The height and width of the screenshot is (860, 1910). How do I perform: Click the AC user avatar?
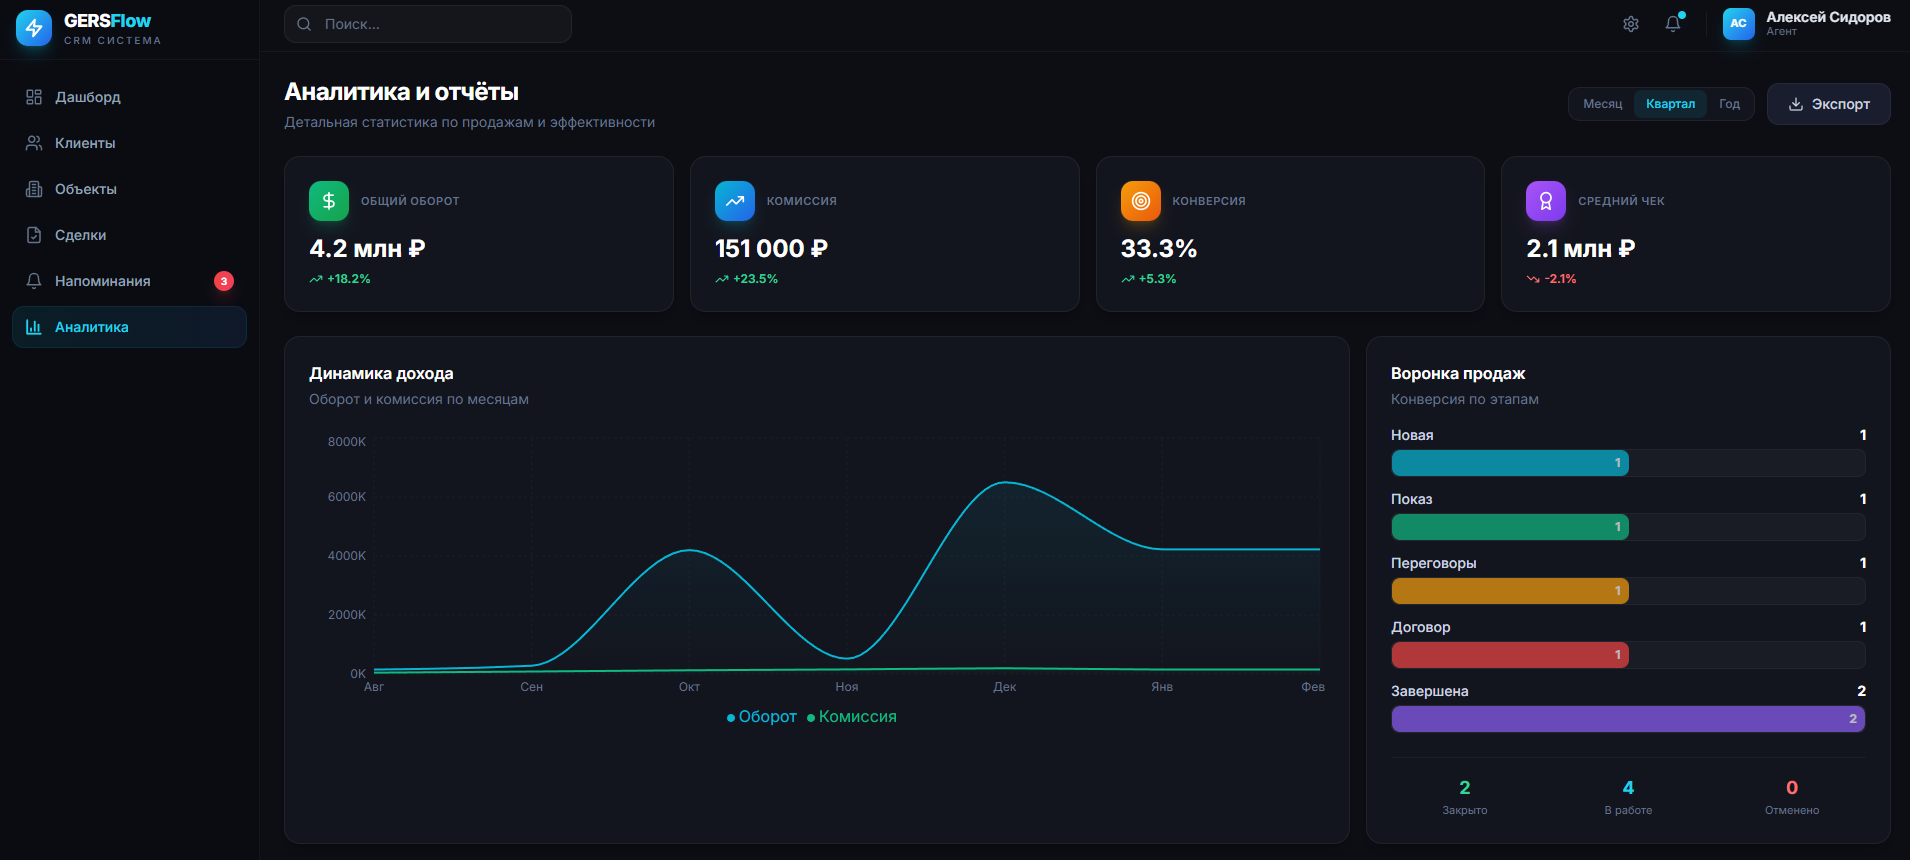tap(1738, 24)
